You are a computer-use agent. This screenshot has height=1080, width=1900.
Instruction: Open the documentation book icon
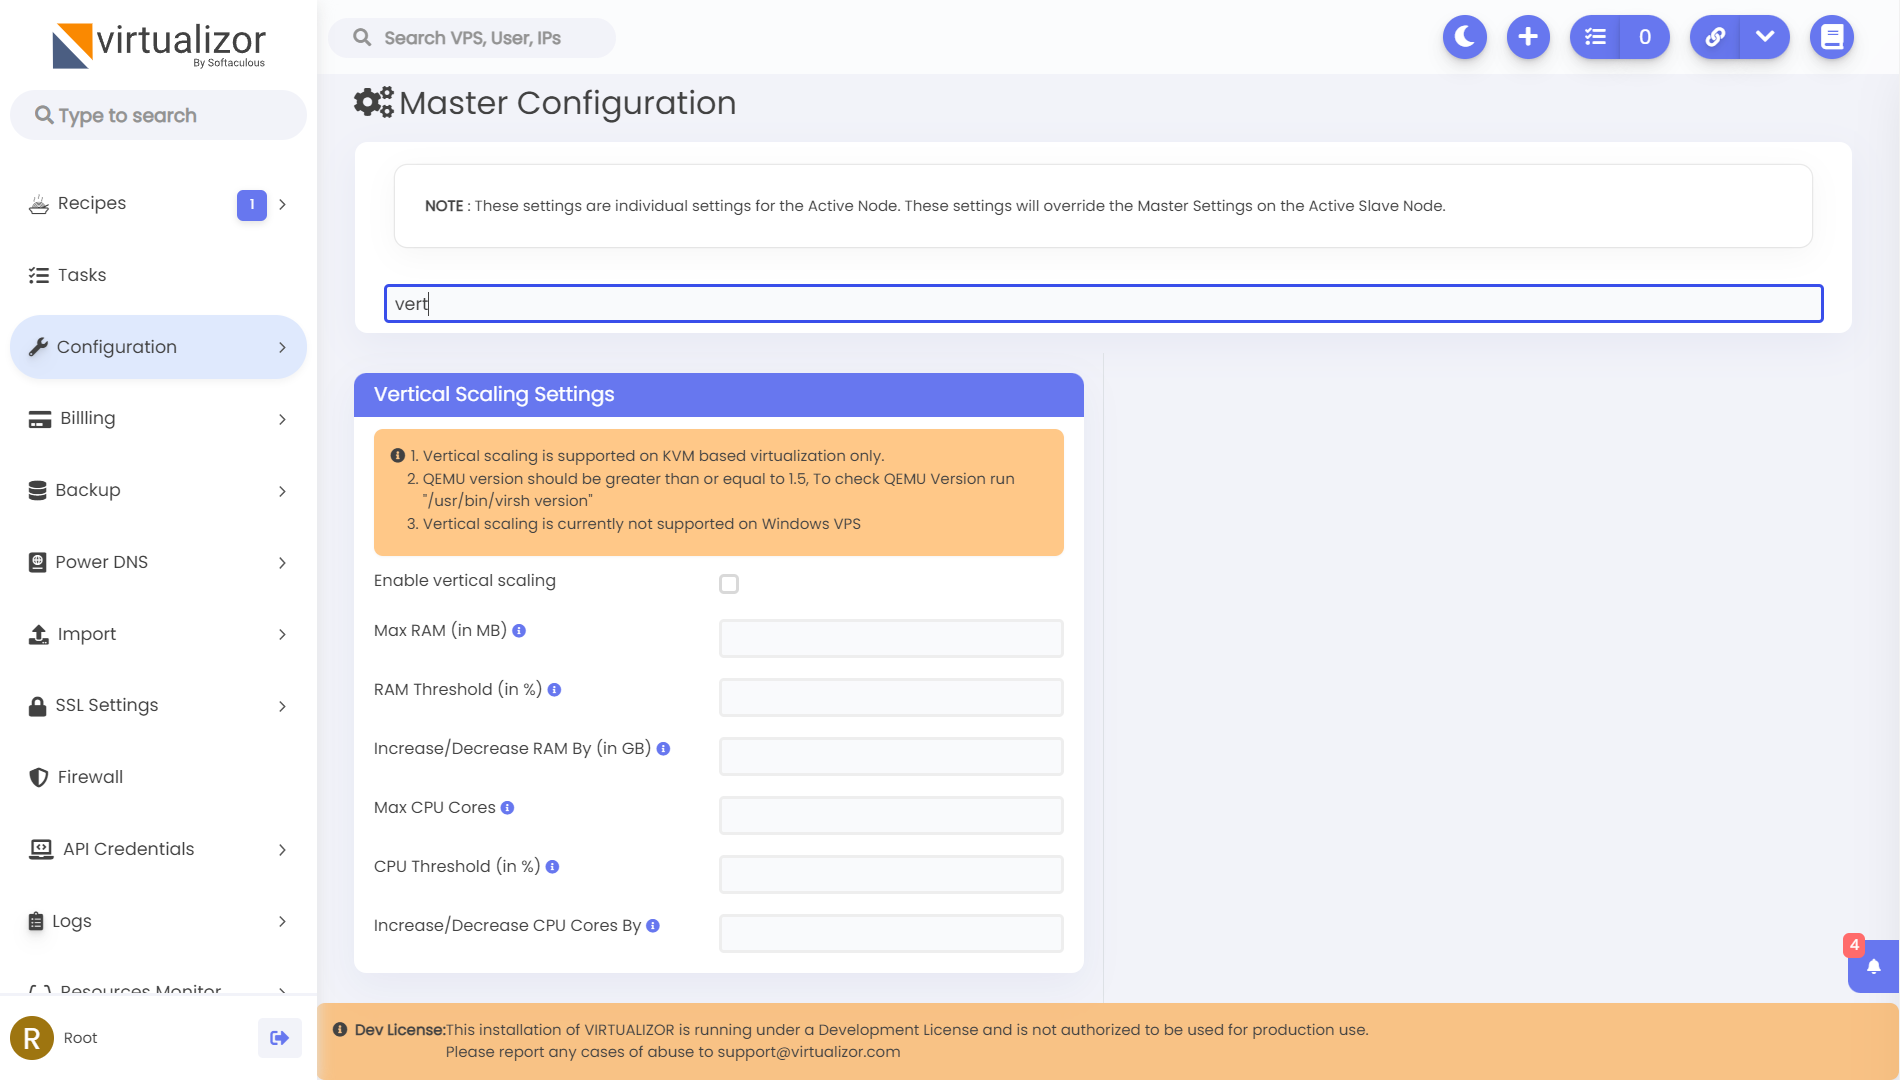pos(1832,37)
